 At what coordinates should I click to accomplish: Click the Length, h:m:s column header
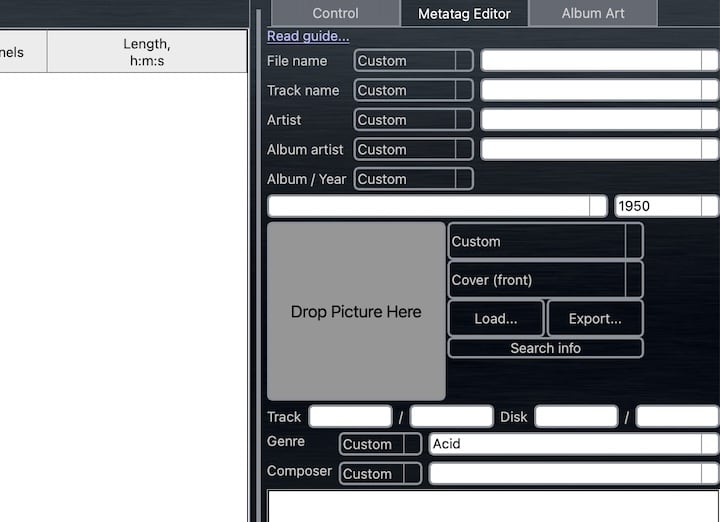(147, 51)
